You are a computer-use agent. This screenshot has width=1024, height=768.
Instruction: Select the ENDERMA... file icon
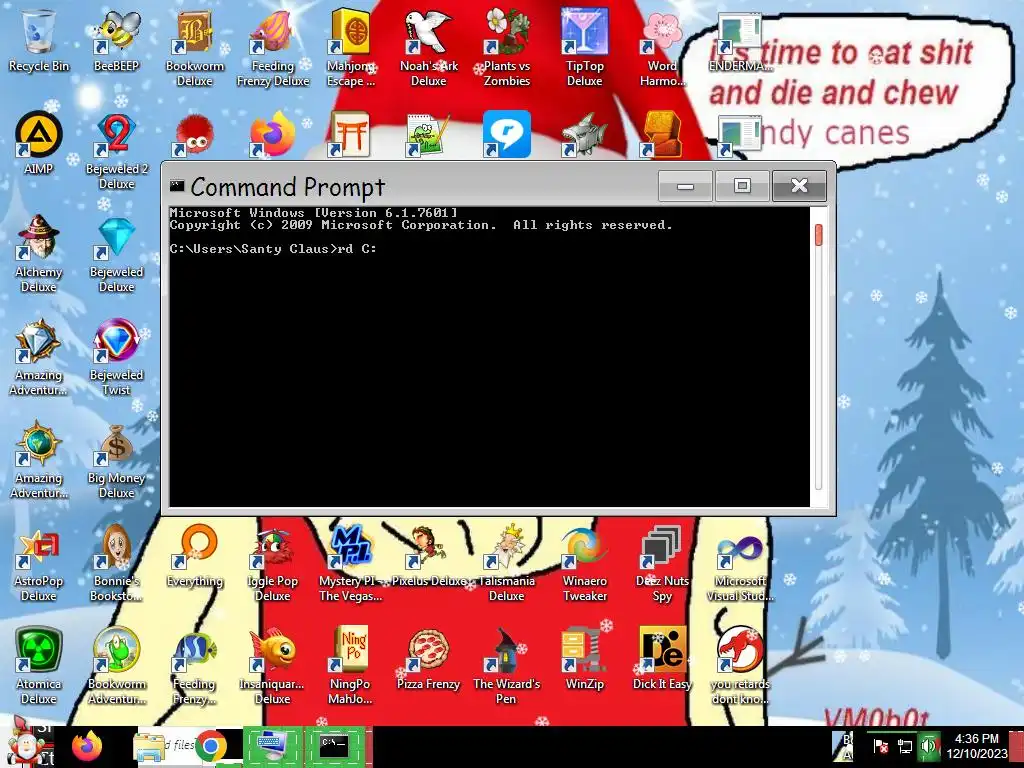point(740,39)
